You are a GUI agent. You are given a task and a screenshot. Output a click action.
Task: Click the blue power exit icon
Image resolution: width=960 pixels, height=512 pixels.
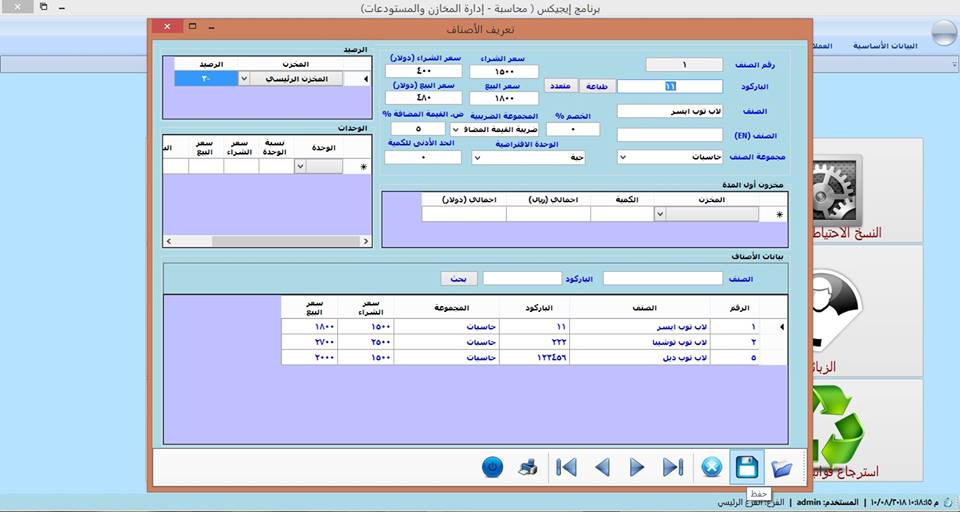tap(492, 468)
